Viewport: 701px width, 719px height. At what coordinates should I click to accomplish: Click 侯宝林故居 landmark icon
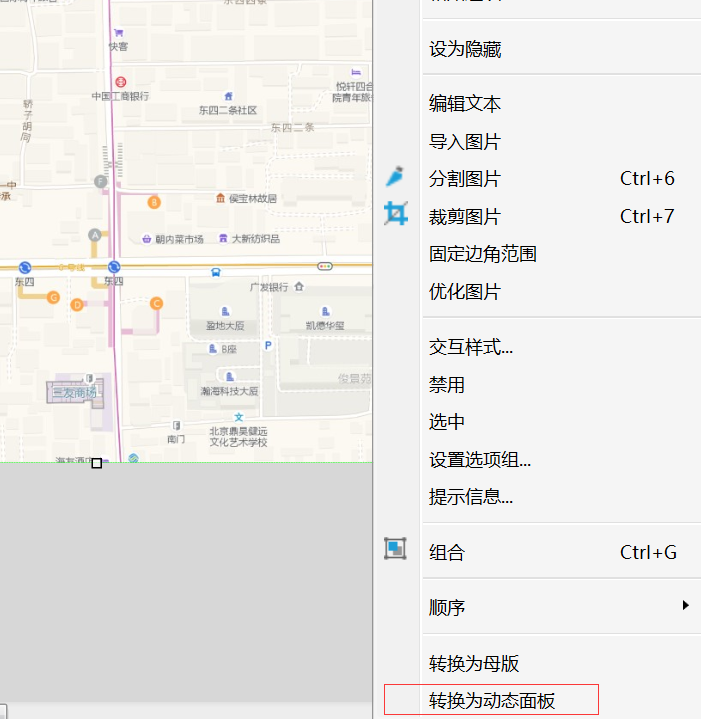221,198
